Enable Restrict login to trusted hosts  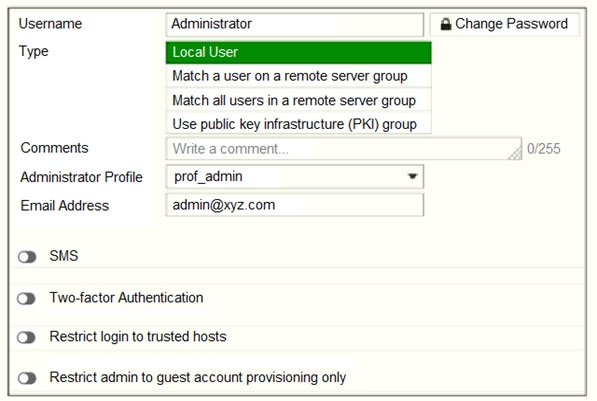pyautogui.click(x=26, y=337)
